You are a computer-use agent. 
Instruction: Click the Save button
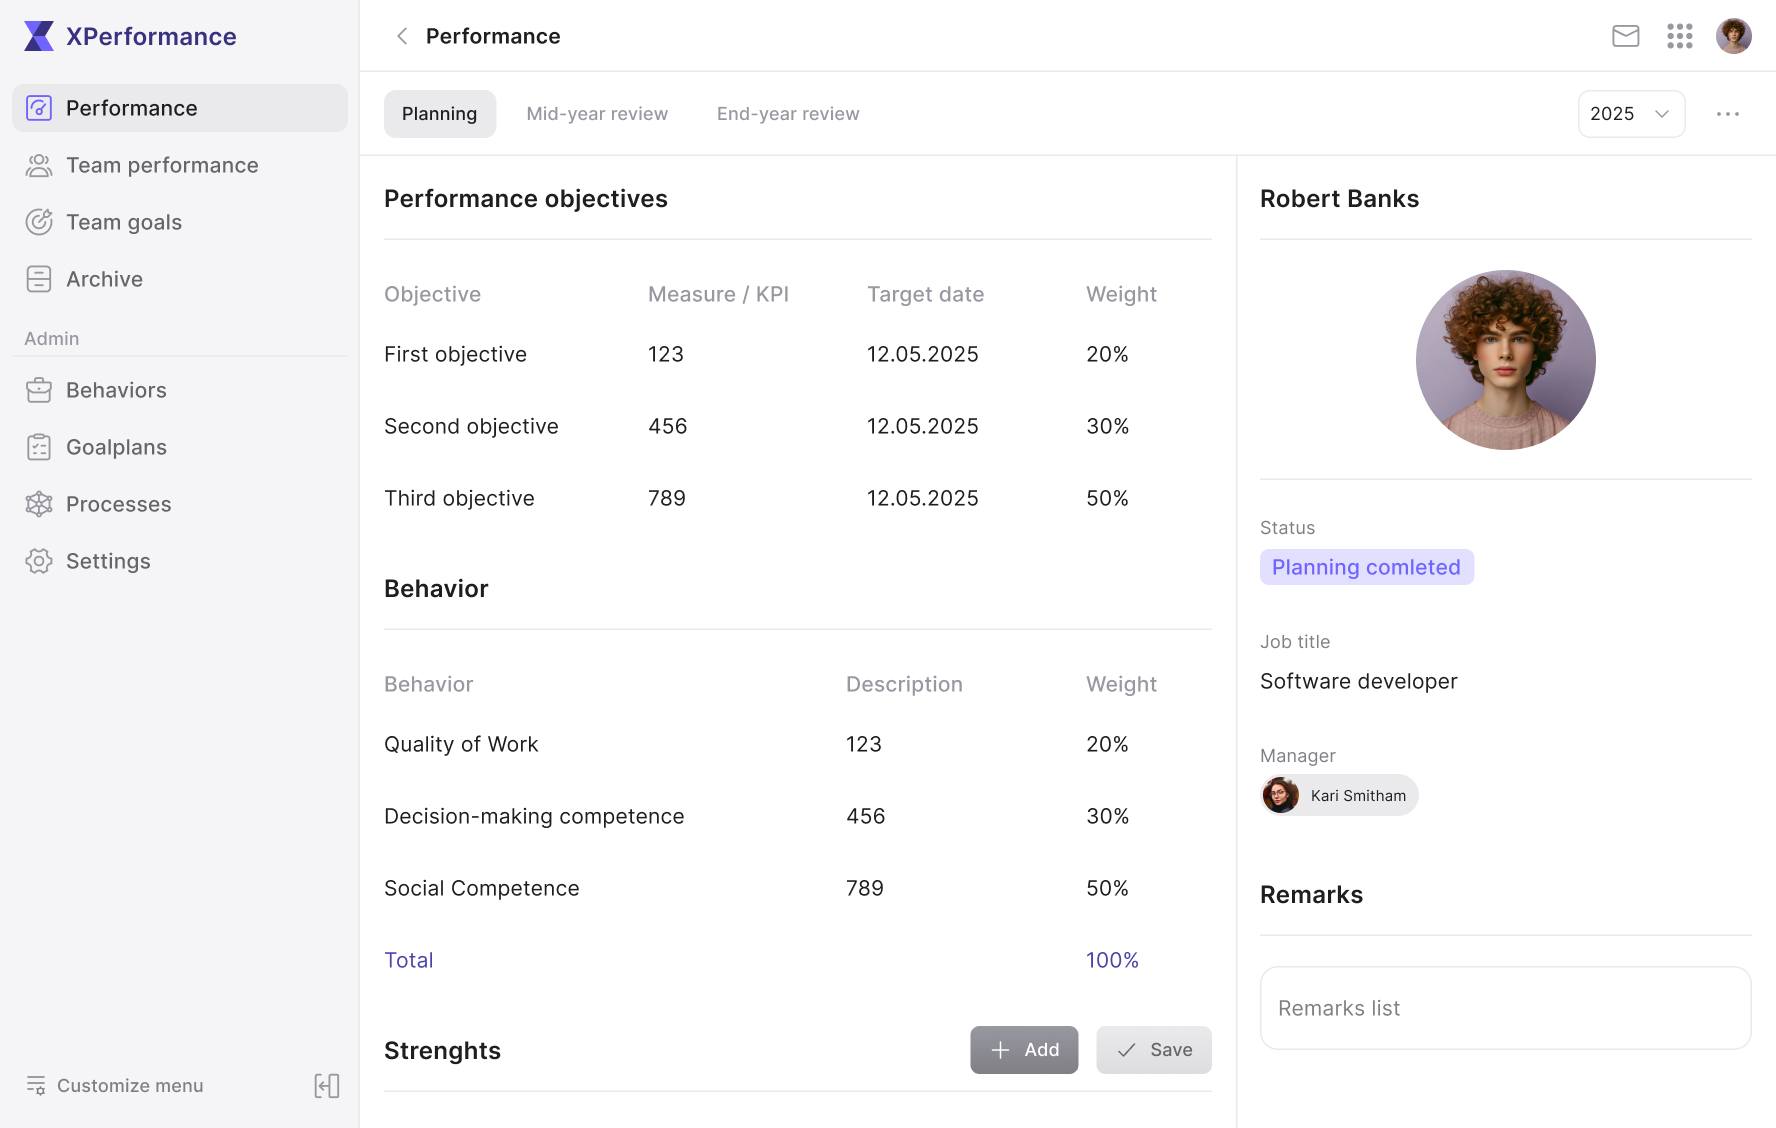coord(1154,1050)
